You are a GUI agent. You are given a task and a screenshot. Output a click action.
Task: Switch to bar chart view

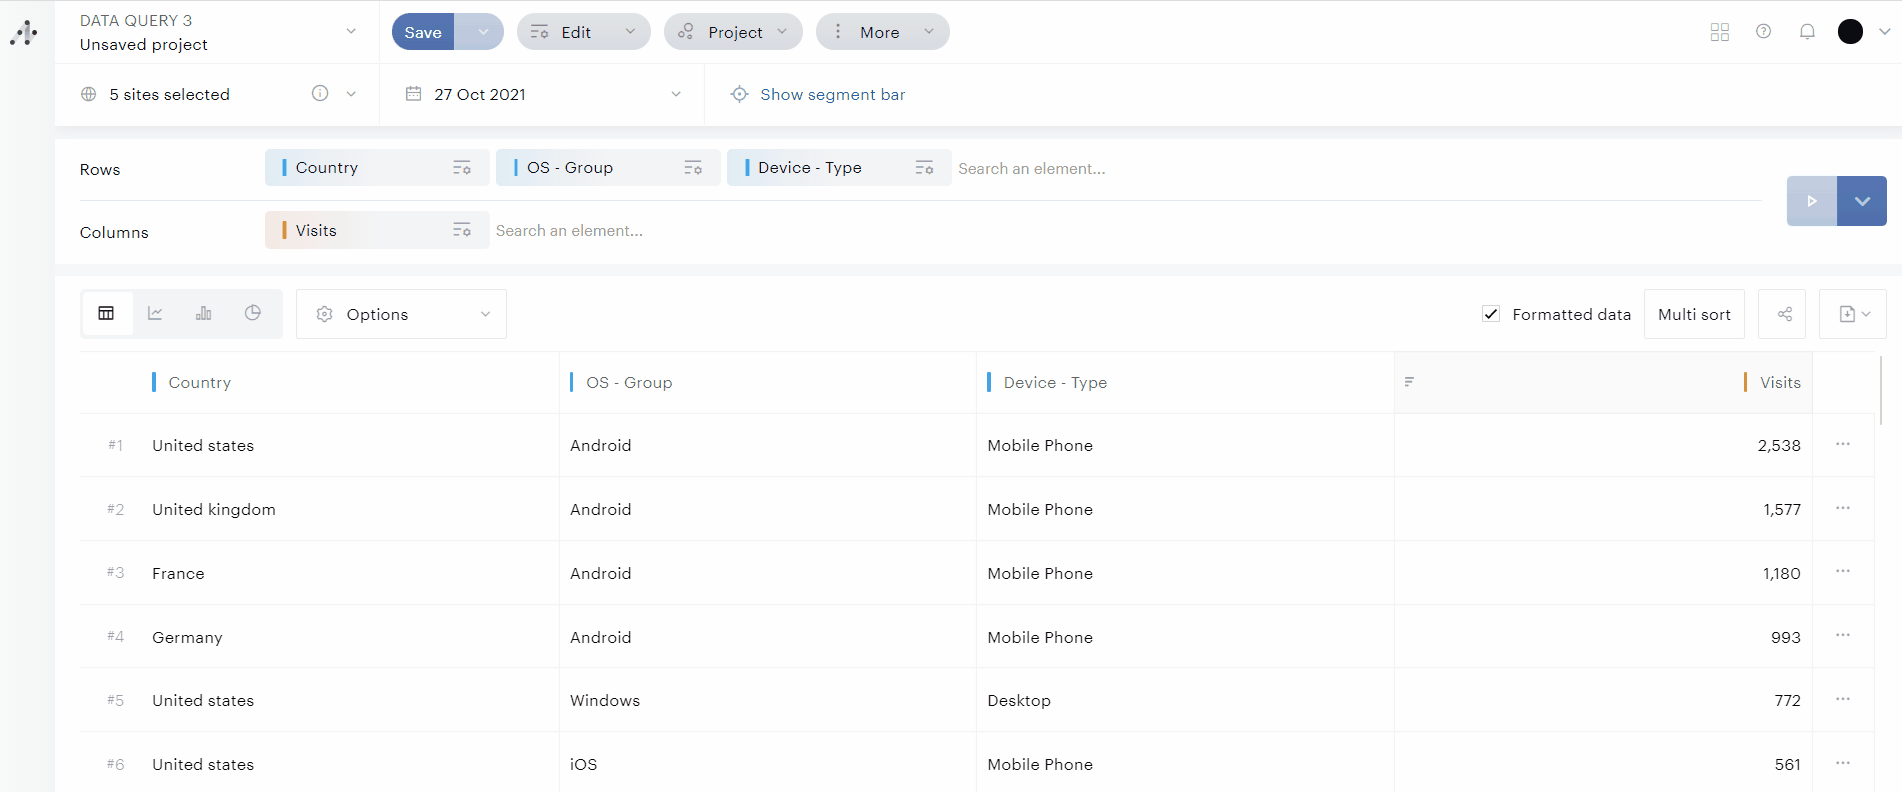(204, 314)
